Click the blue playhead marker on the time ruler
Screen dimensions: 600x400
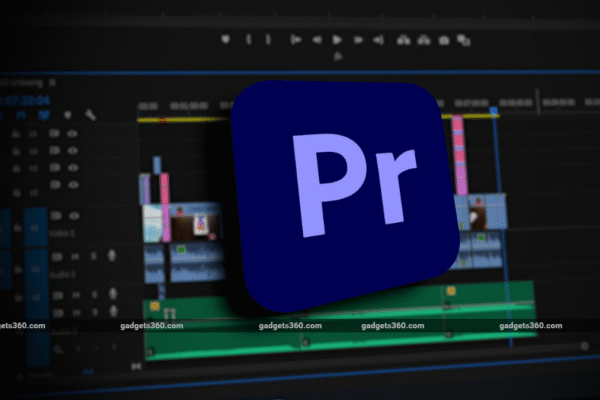pyautogui.click(x=494, y=111)
